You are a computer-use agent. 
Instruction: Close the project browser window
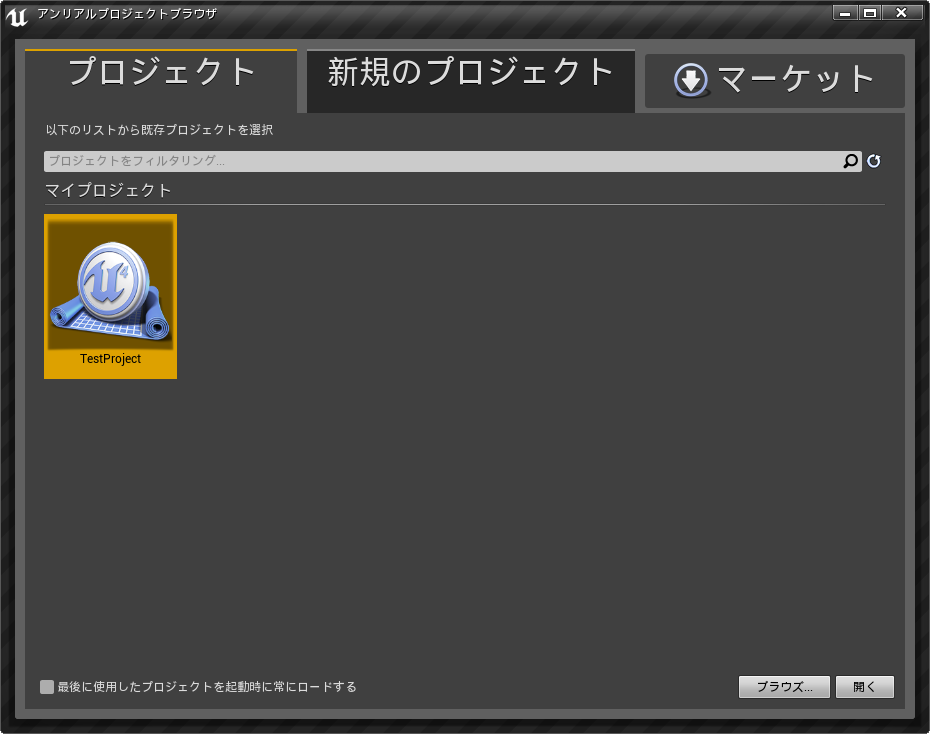pyautogui.click(x=903, y=13)
